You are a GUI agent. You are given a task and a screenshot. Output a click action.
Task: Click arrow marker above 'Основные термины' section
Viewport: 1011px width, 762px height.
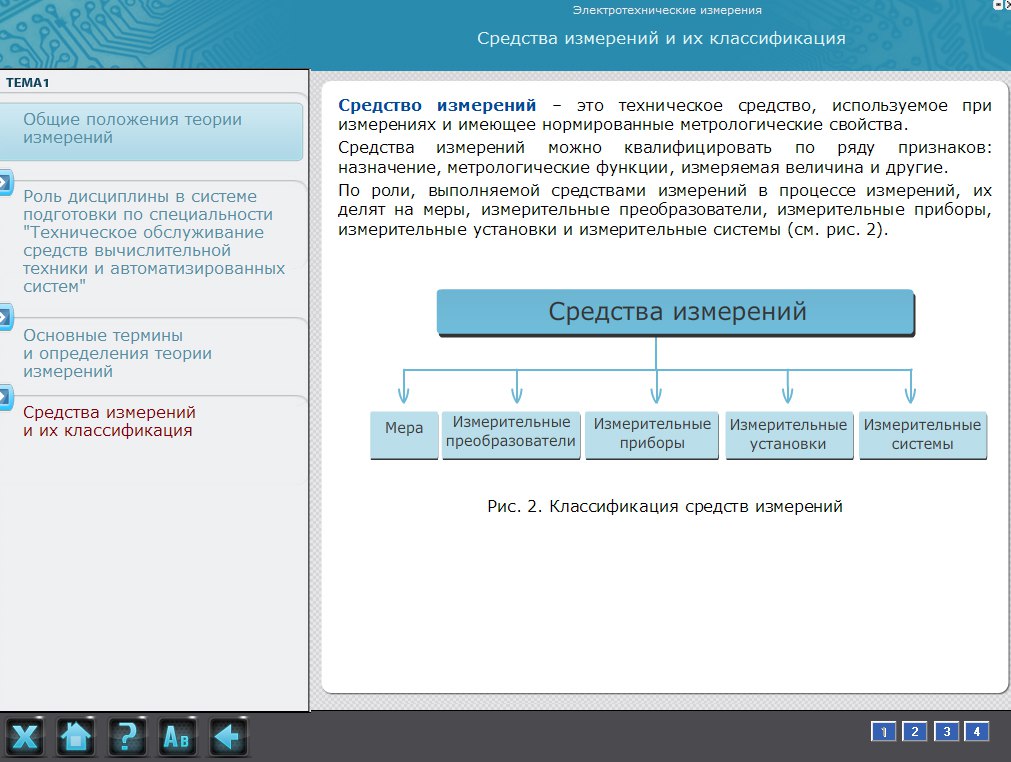pos(5,318)
